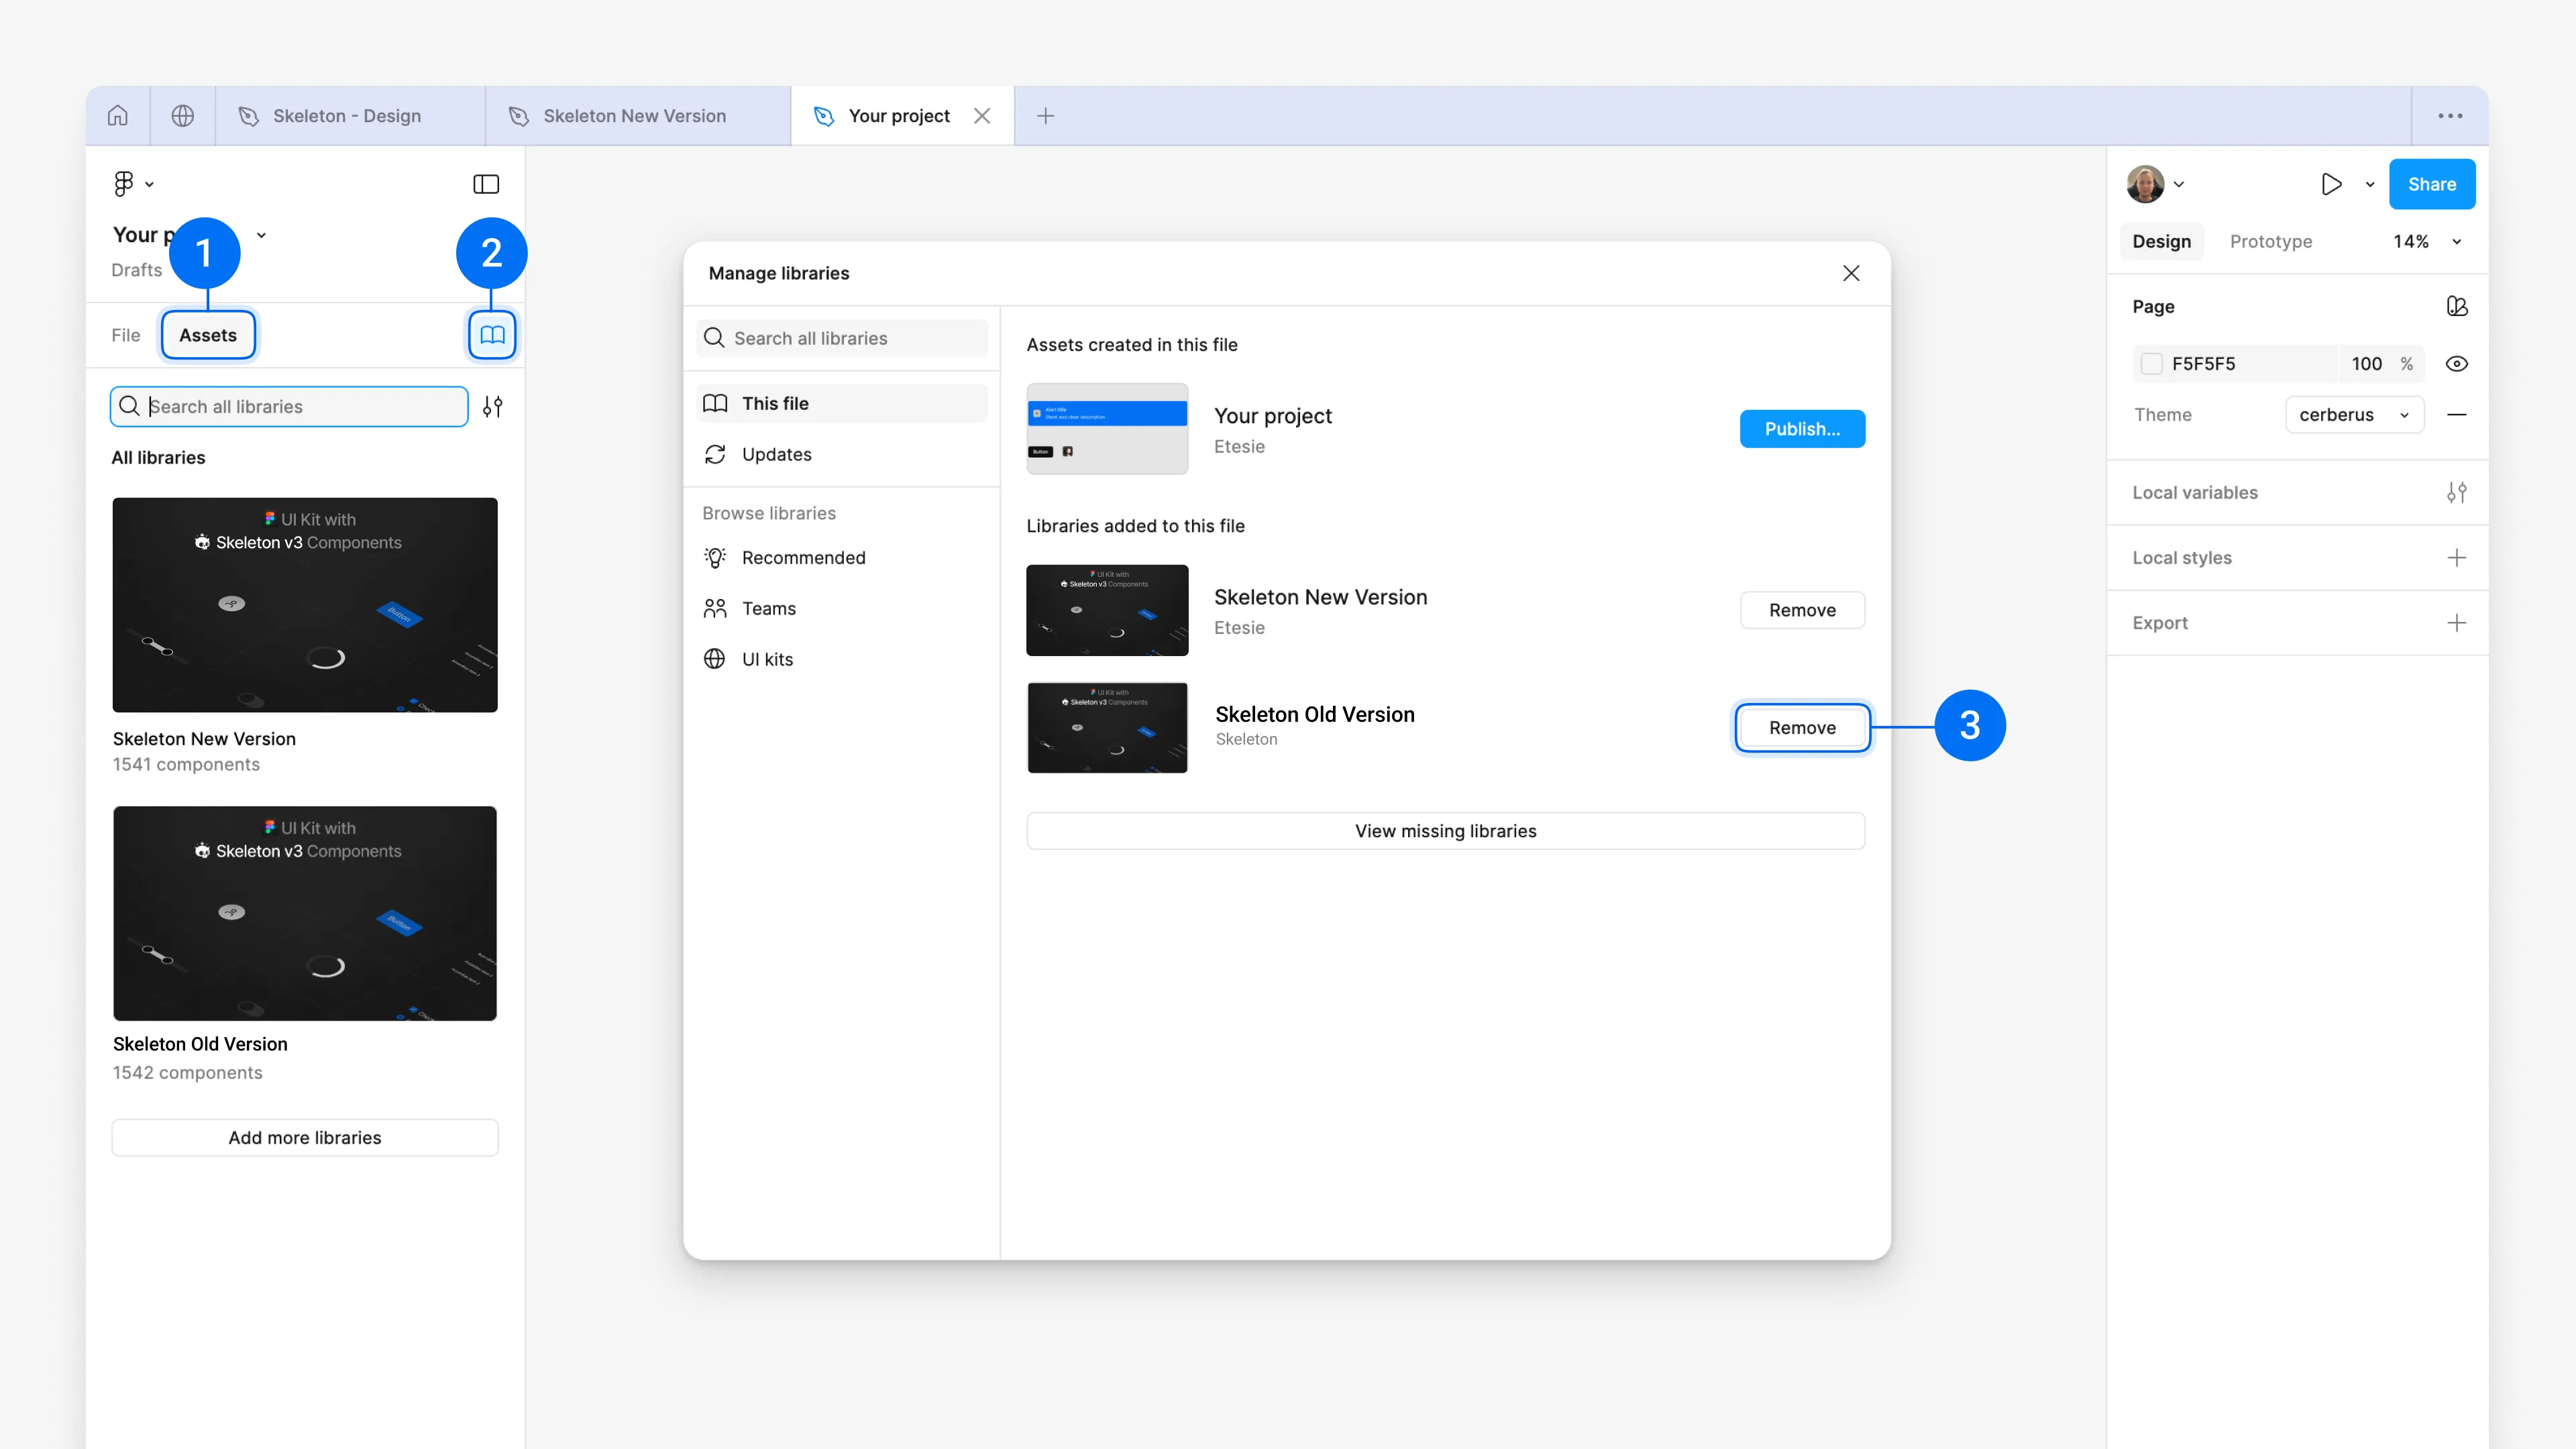Publish the Your project library

tap(1802, 428)
